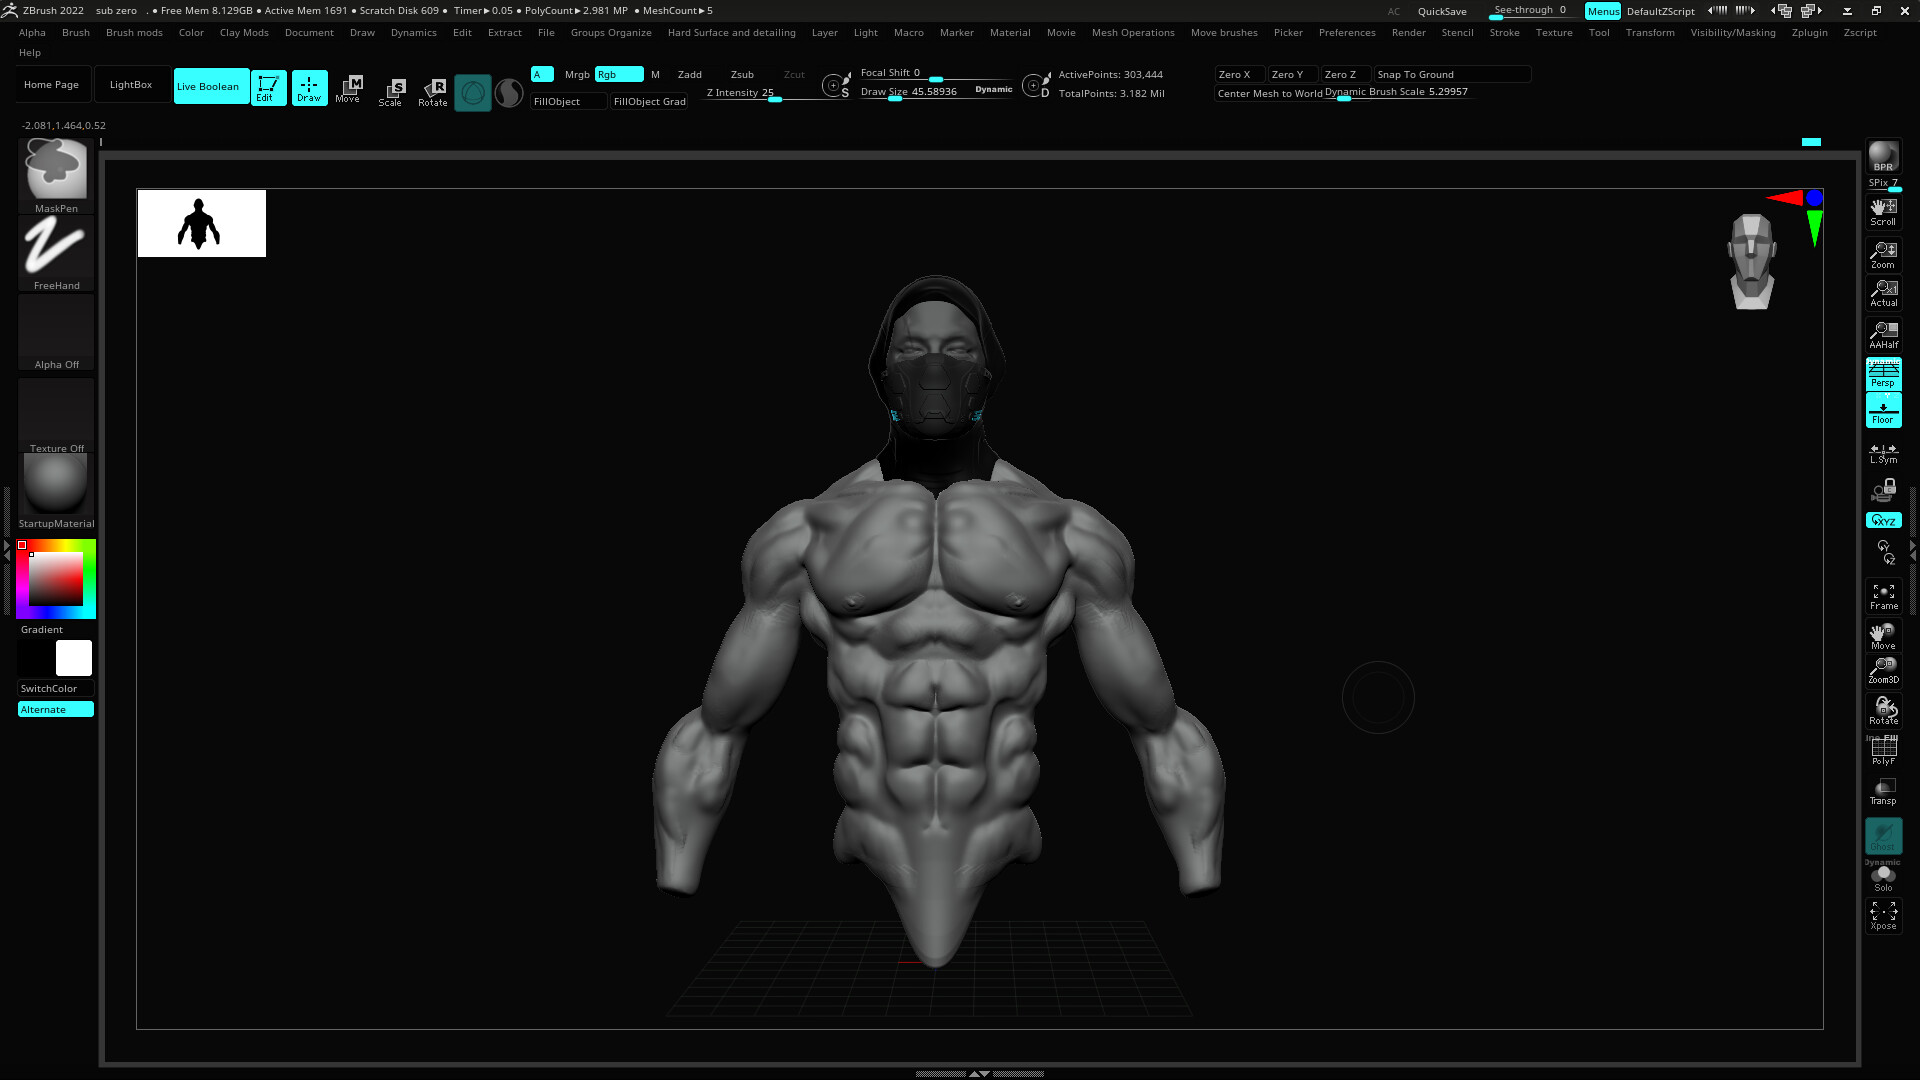Toggle Perspective mode off
The width and height of the screenshot is (1920, 1080).
[x=1883, y=374]
